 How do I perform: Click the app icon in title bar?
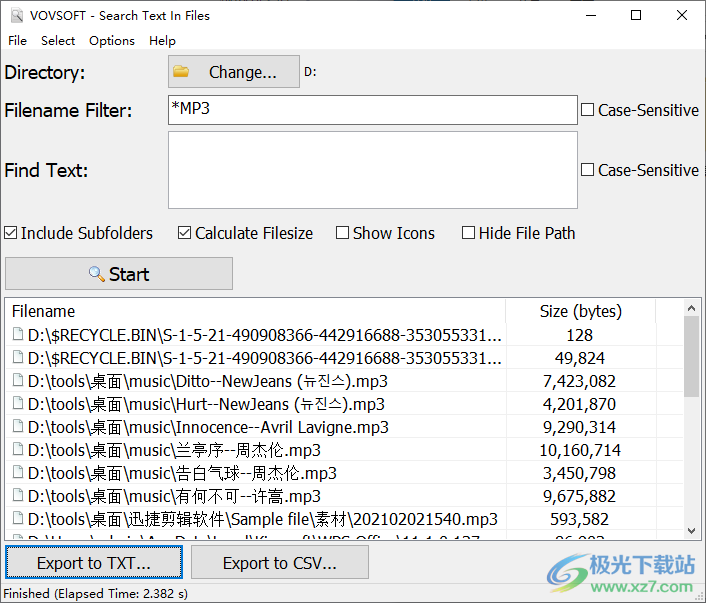[17, 16]
